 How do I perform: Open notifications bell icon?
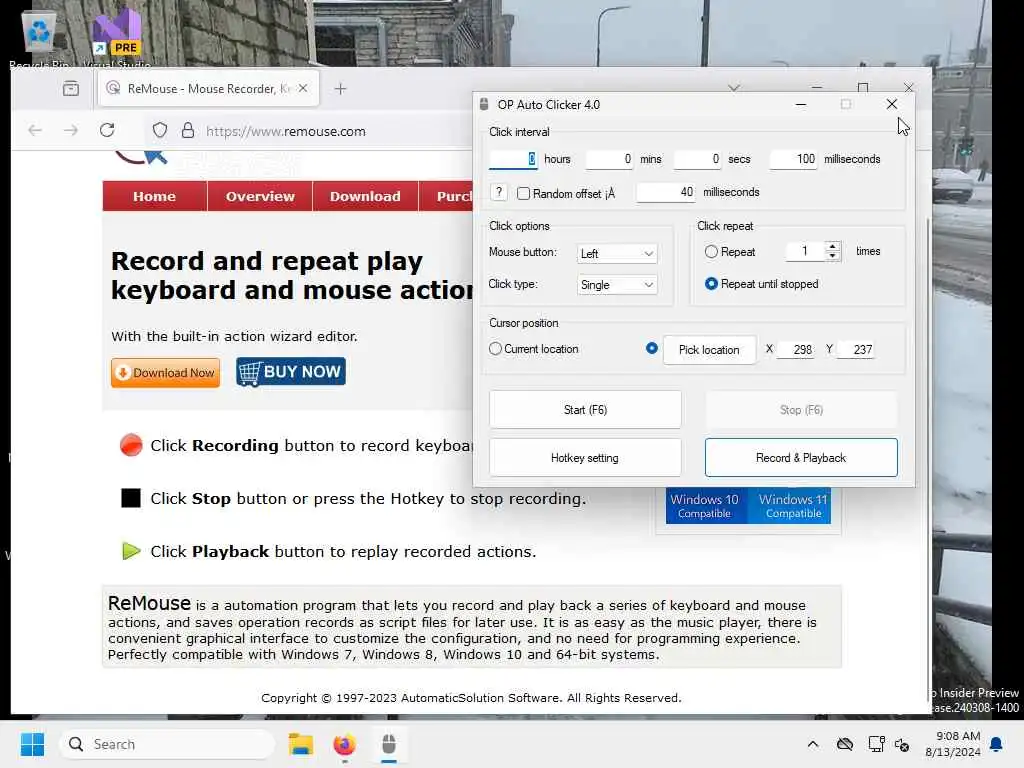tap(997, 744)
